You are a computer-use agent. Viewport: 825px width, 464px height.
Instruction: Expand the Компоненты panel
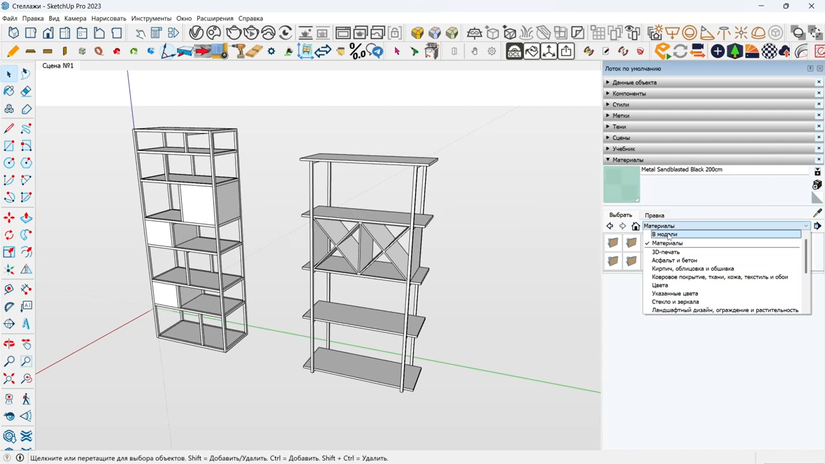709,94
